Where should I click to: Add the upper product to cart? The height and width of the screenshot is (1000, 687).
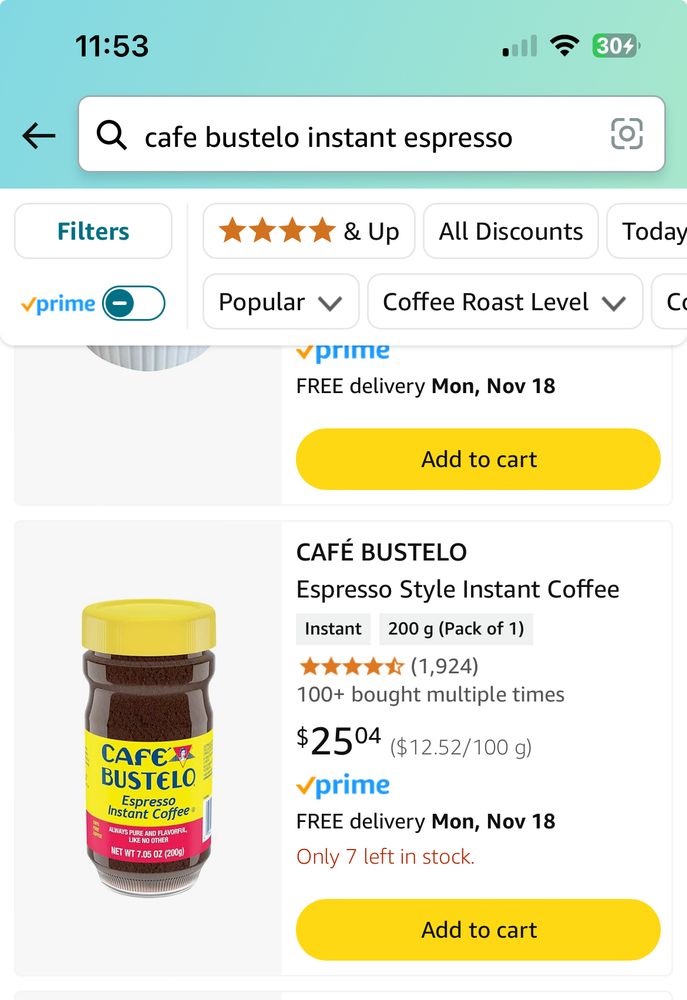[478, 459]
